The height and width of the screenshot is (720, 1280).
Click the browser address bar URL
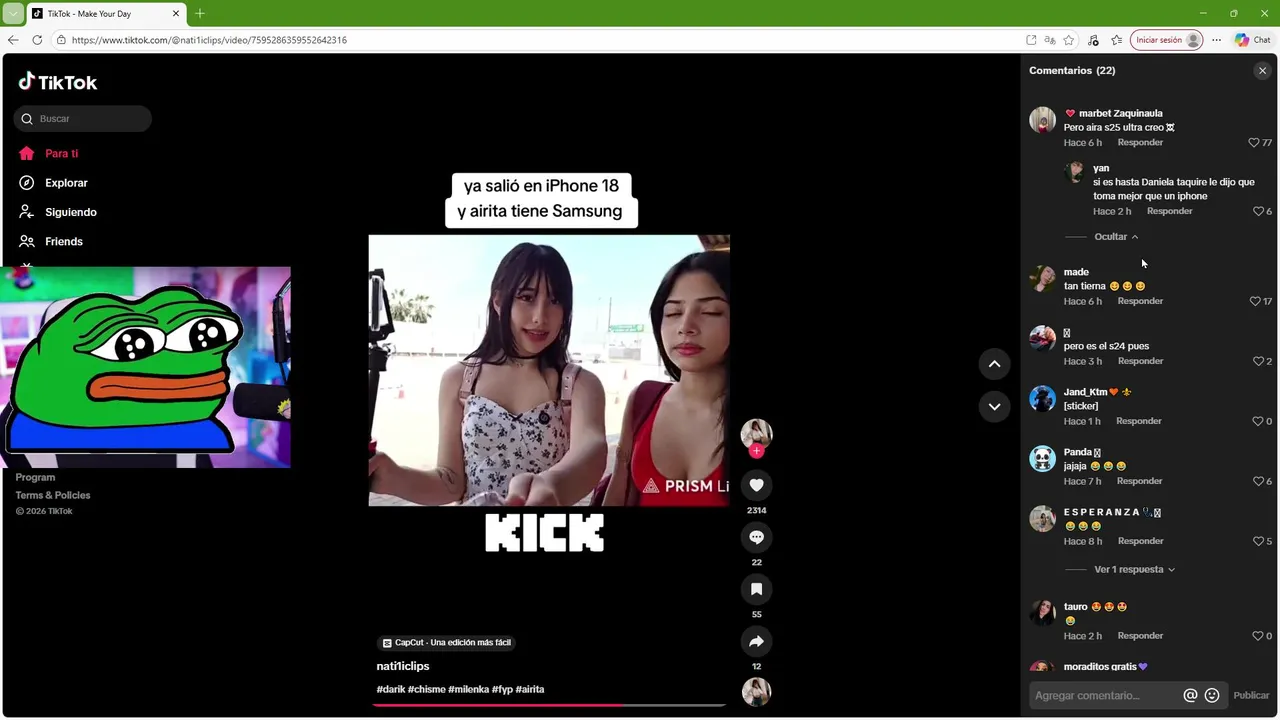[x=209, y=40]
